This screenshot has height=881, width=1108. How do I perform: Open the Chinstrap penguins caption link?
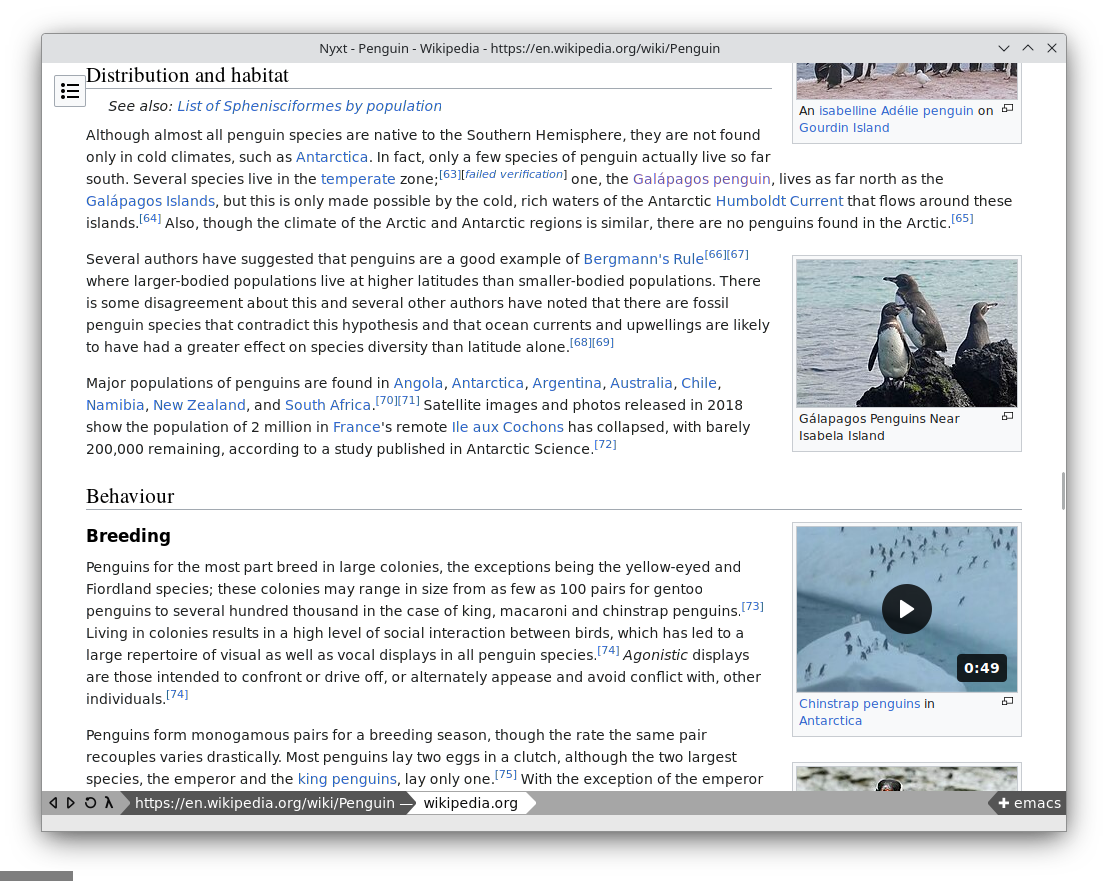pyautogui.click(x=859, y=704)
